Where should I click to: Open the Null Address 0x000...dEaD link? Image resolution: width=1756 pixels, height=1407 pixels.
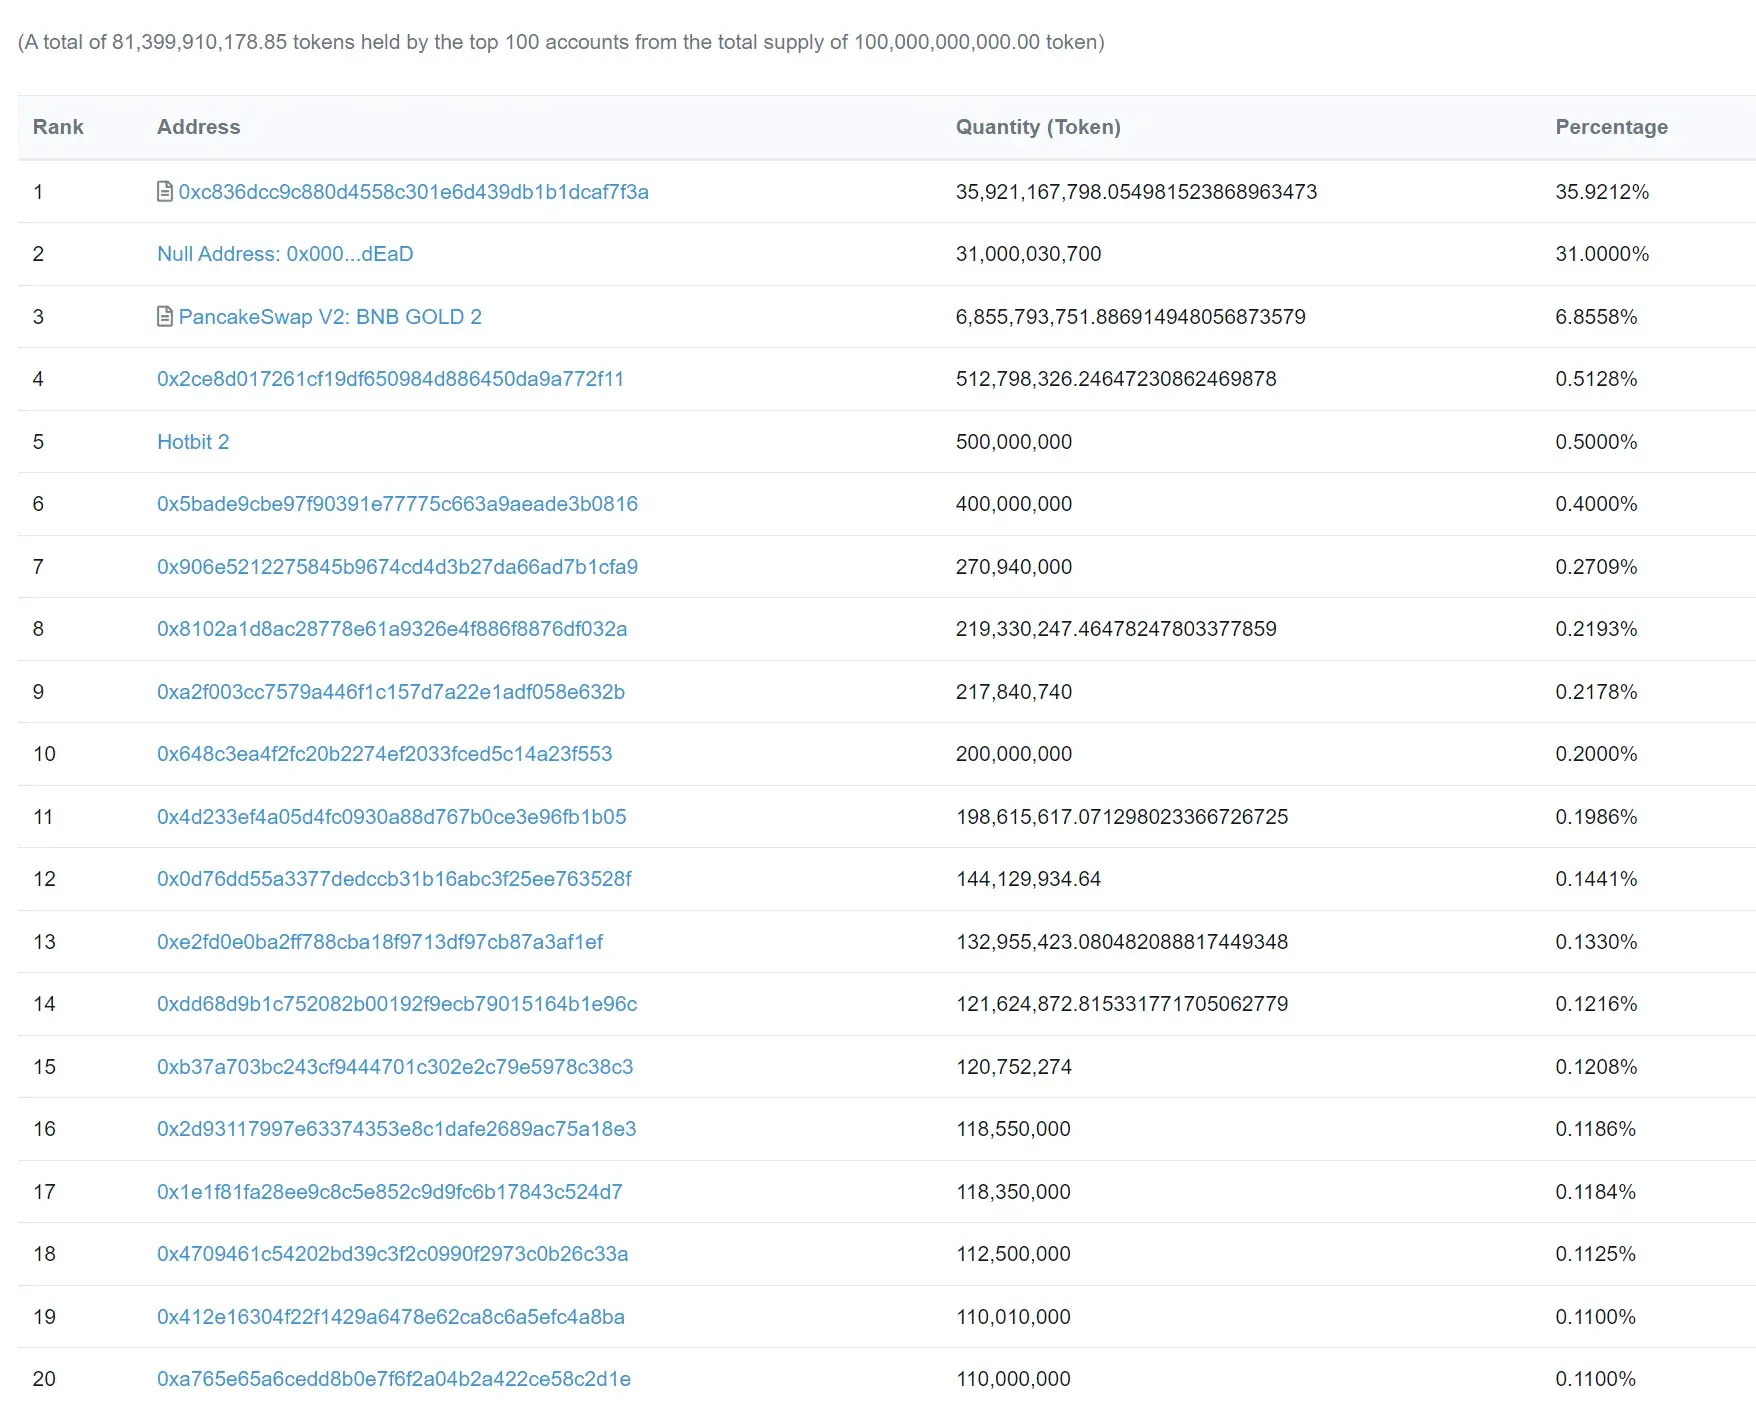click(x=285, y=254)
